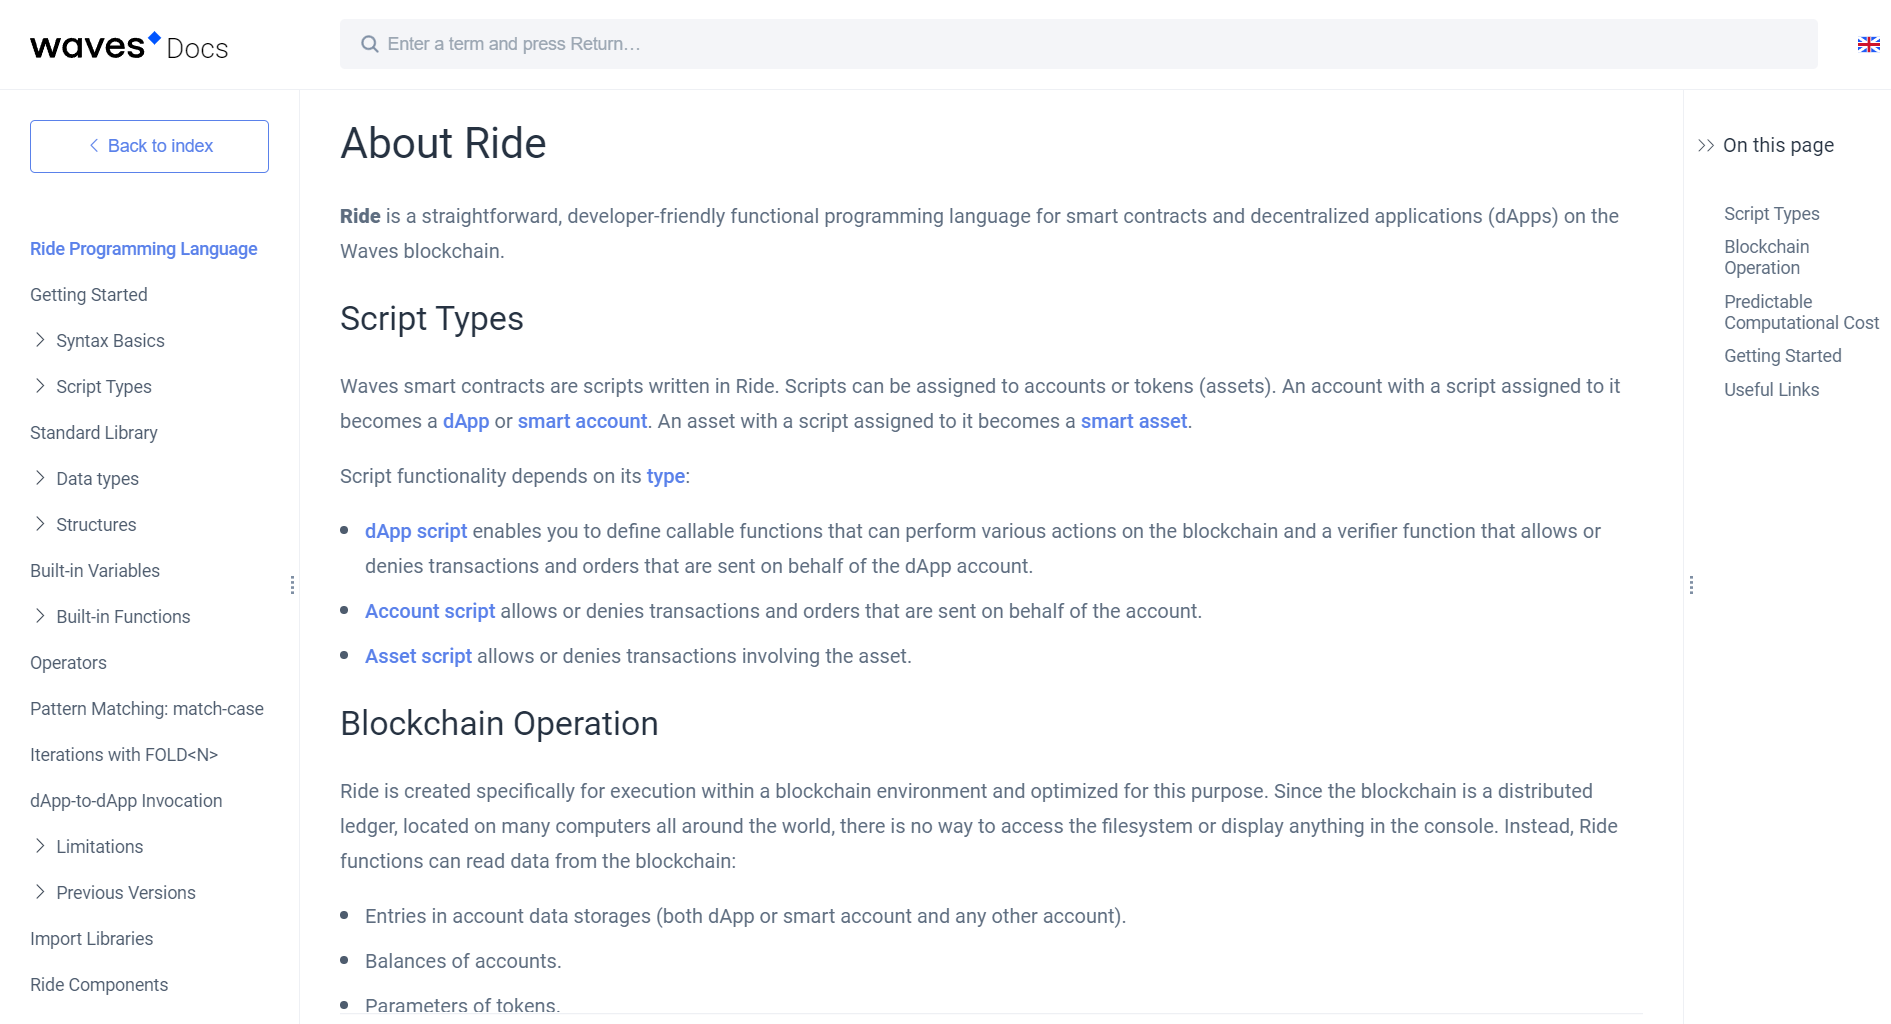Expand the Previous Versions section

point(40,892)
